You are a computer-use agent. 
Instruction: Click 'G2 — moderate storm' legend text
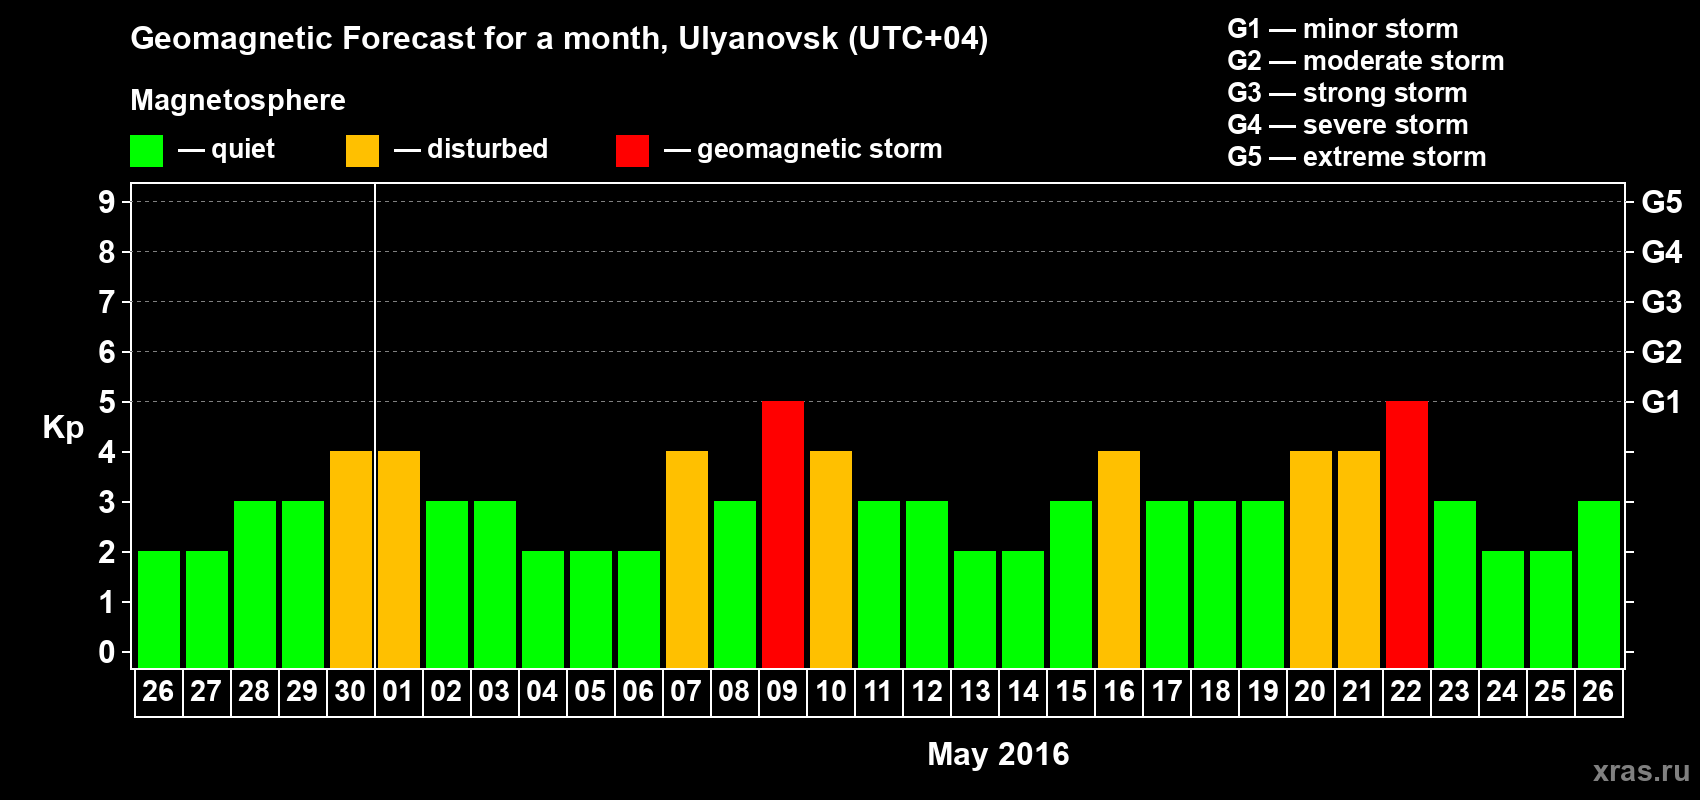(x=1366, y=61)
